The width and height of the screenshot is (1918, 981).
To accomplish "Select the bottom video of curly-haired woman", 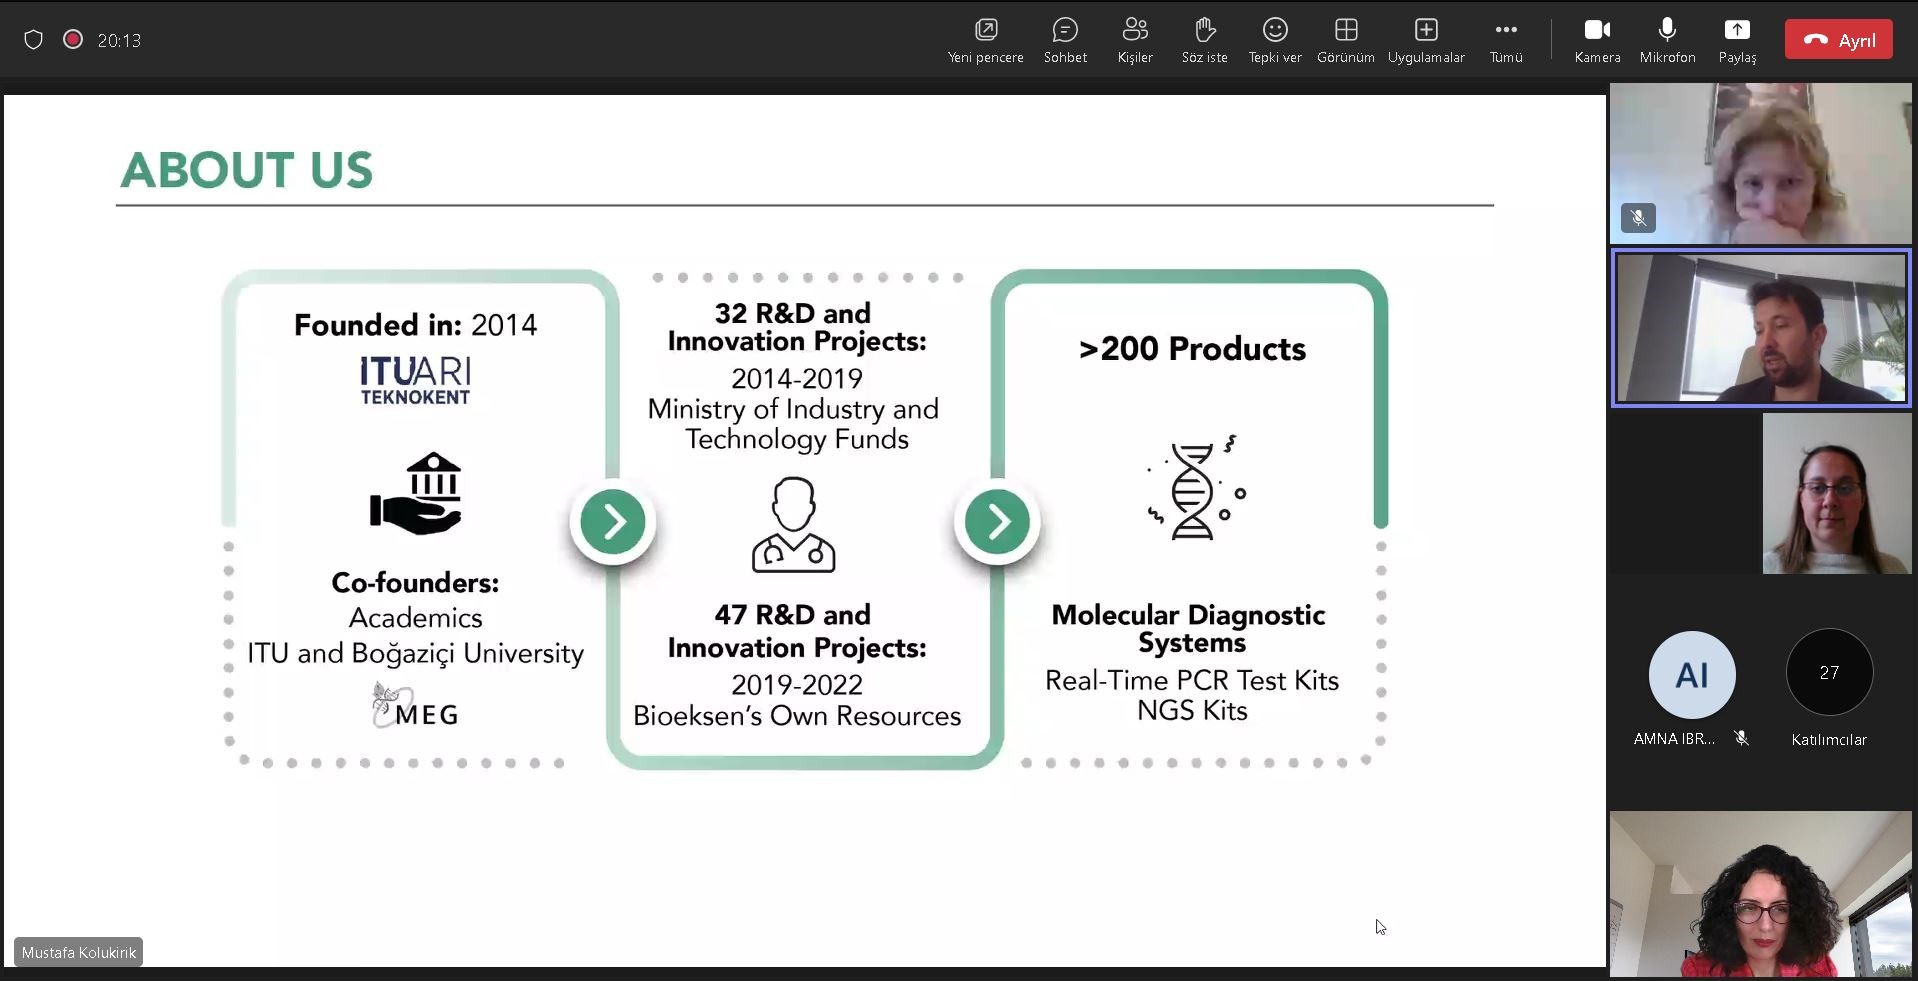I will click(1760, 894).
